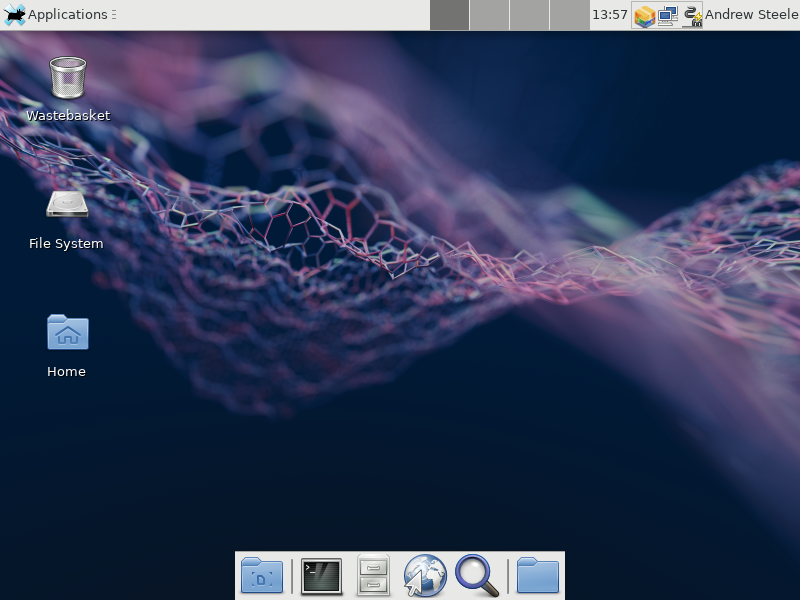Open File Manager cabinet icon in dock
This screenshot has width=800, height=600.
[x=373, y=576]
